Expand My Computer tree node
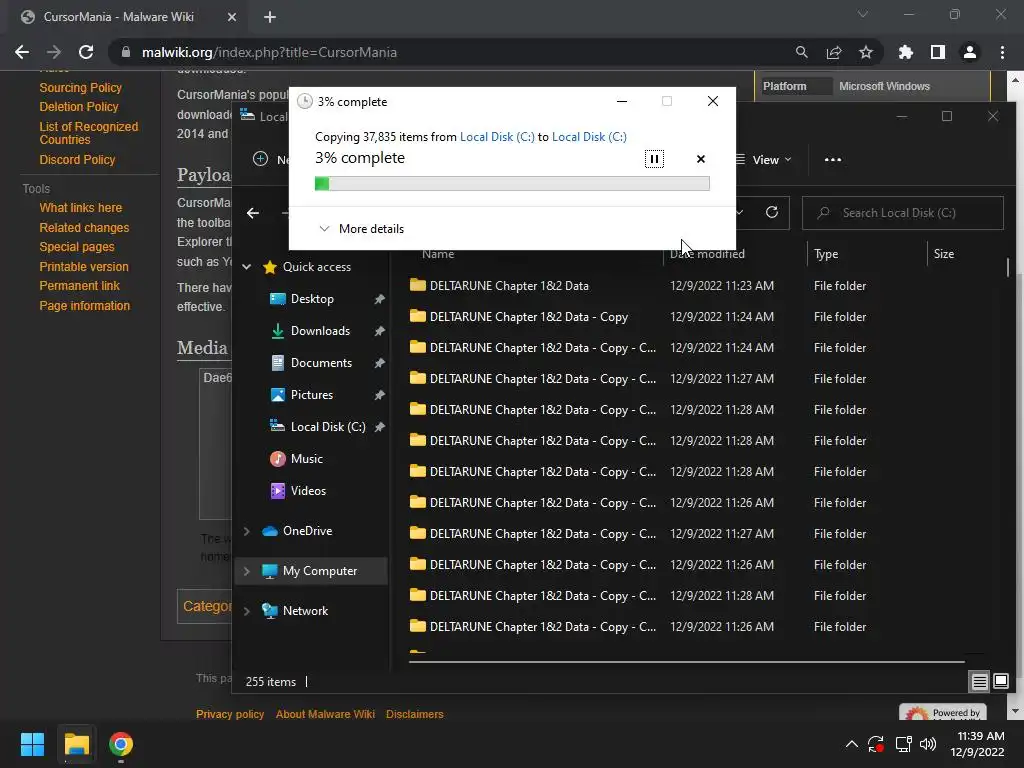Viewport: 1024px width, 768px height. pos(246,571)
